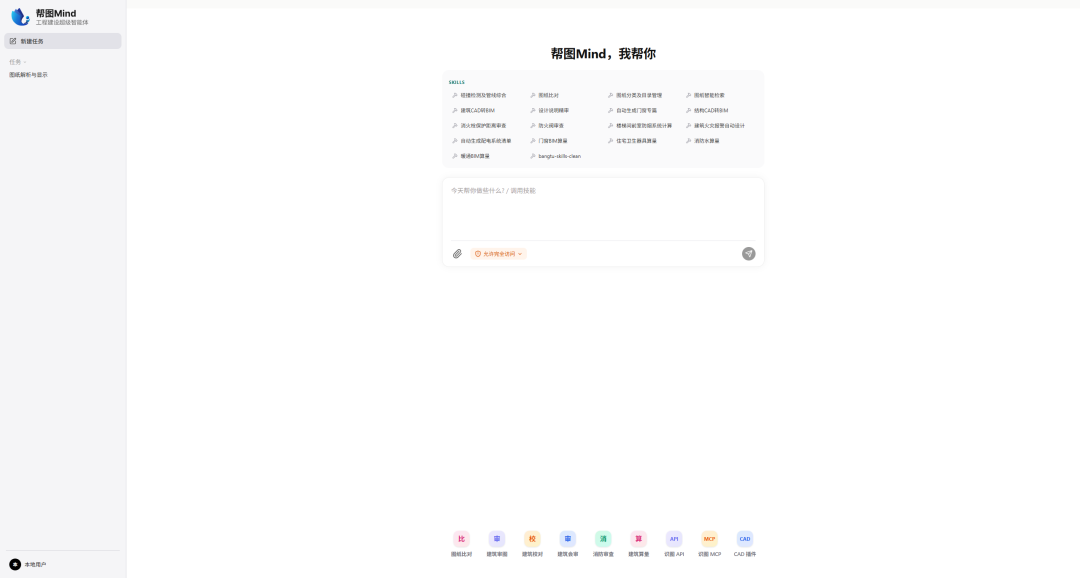1080x578 pixels.
Task: Click the 本地用户 label at the sidebar bottom
Action: 36,565
